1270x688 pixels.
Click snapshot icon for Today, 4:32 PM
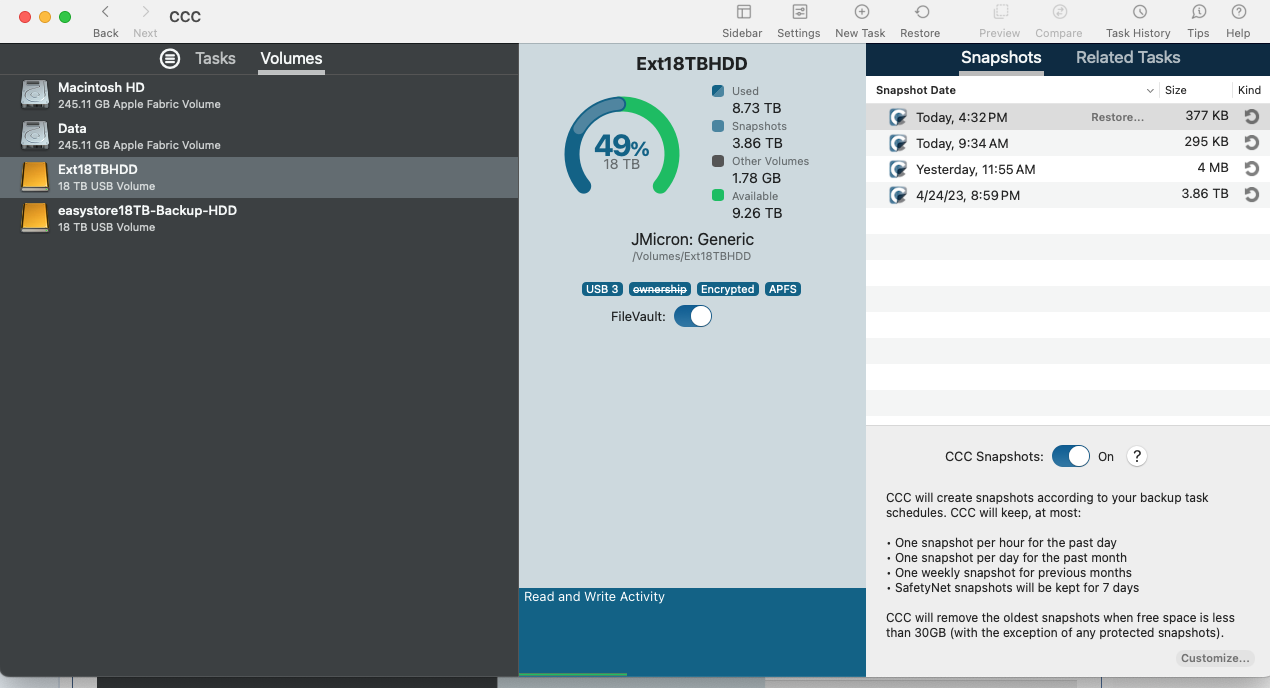click(898, 117)
